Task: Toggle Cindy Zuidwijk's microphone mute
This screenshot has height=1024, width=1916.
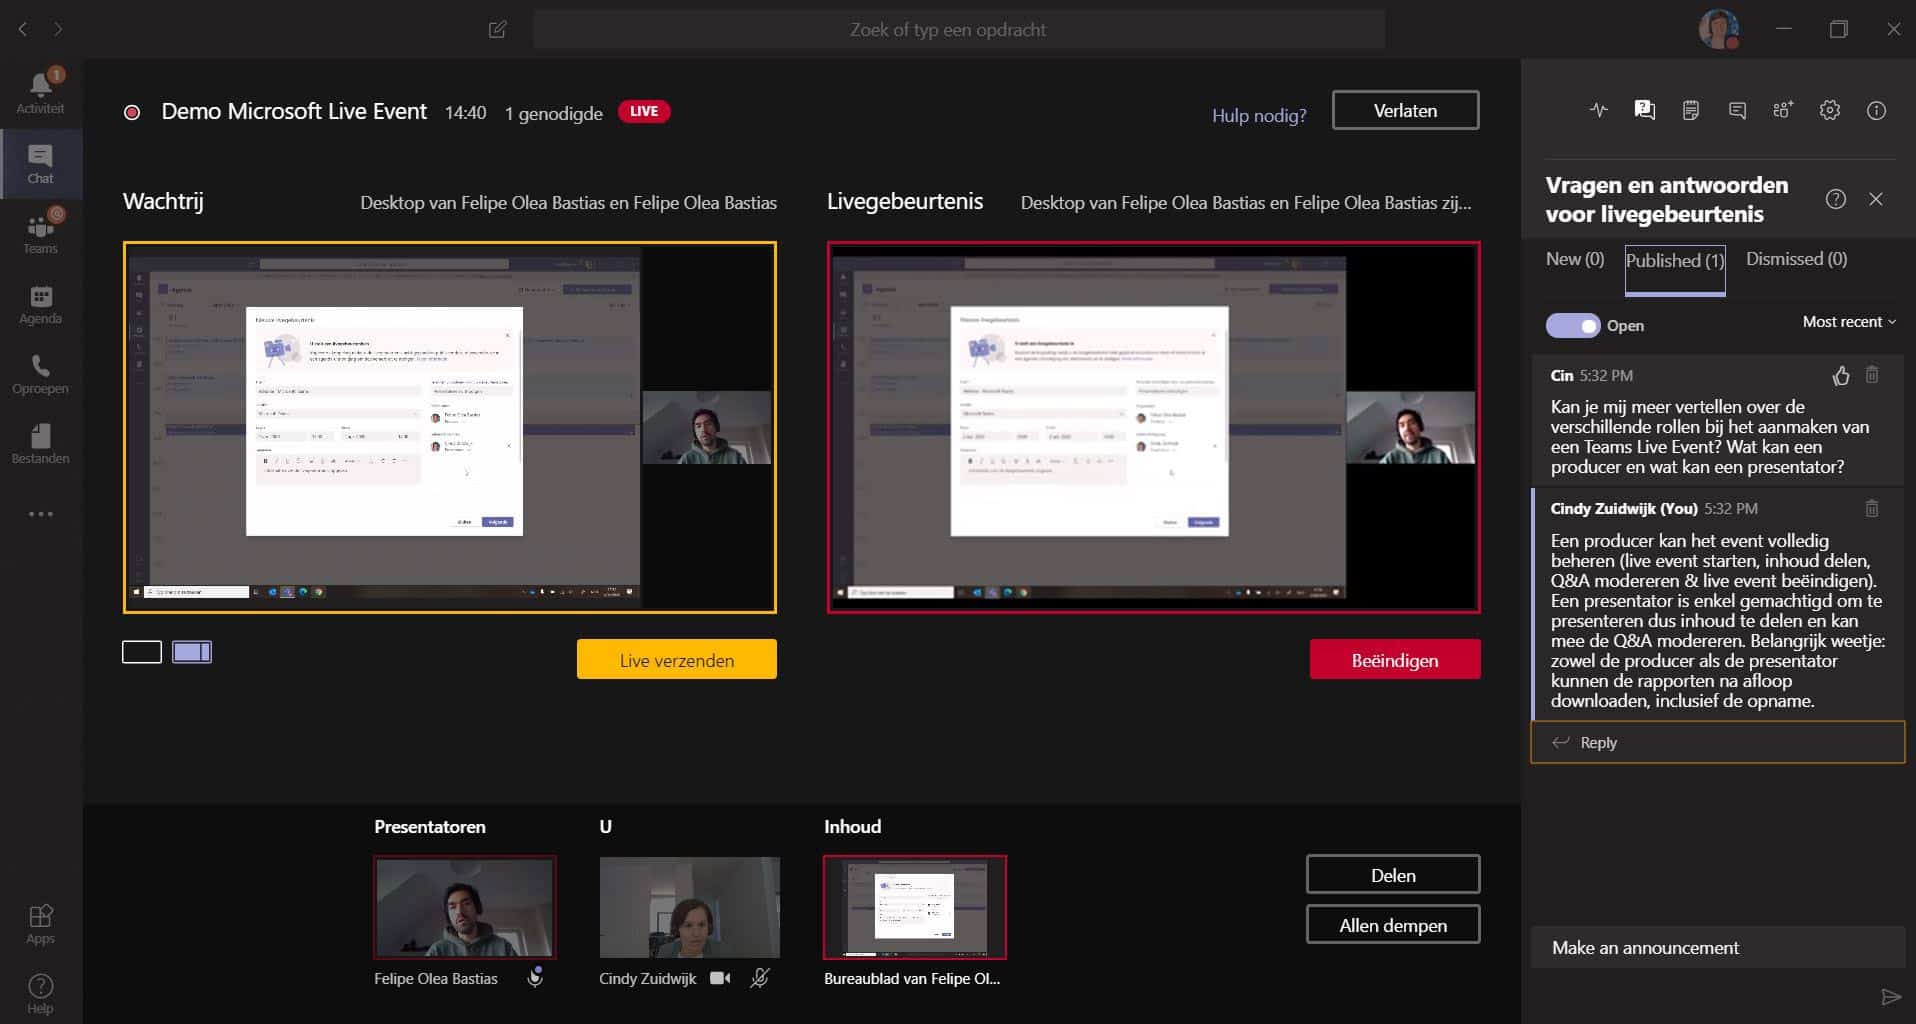Action: (x=760, y=978)
